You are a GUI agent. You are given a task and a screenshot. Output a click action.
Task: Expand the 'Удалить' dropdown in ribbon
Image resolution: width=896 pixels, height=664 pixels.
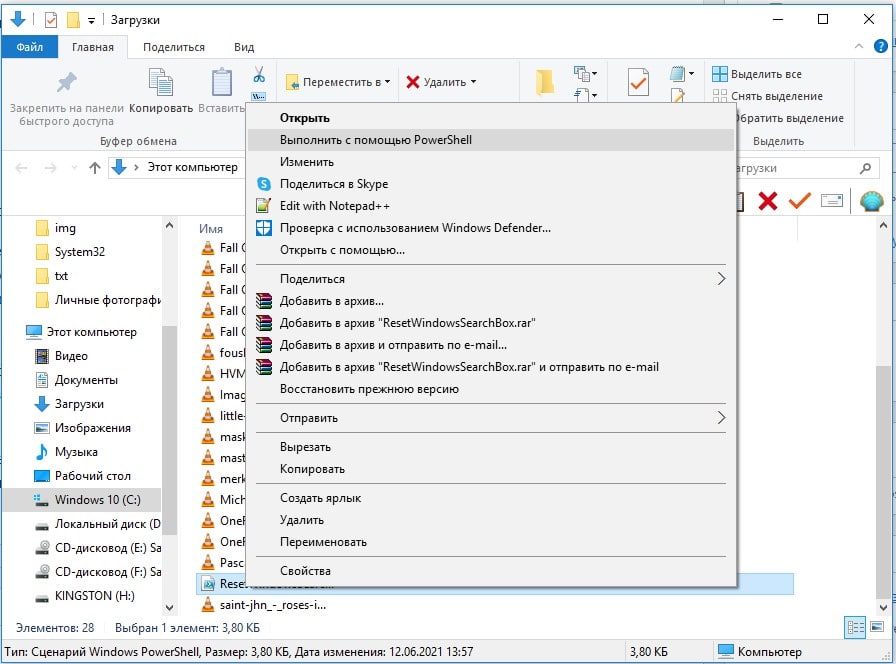(x=442, y=82)
